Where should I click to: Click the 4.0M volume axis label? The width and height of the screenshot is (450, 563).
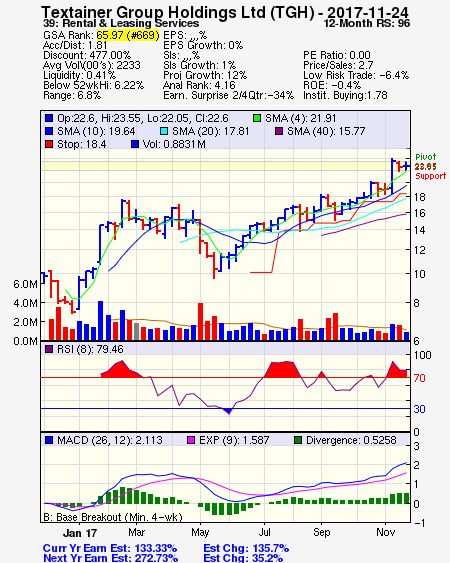coord(25,303)
